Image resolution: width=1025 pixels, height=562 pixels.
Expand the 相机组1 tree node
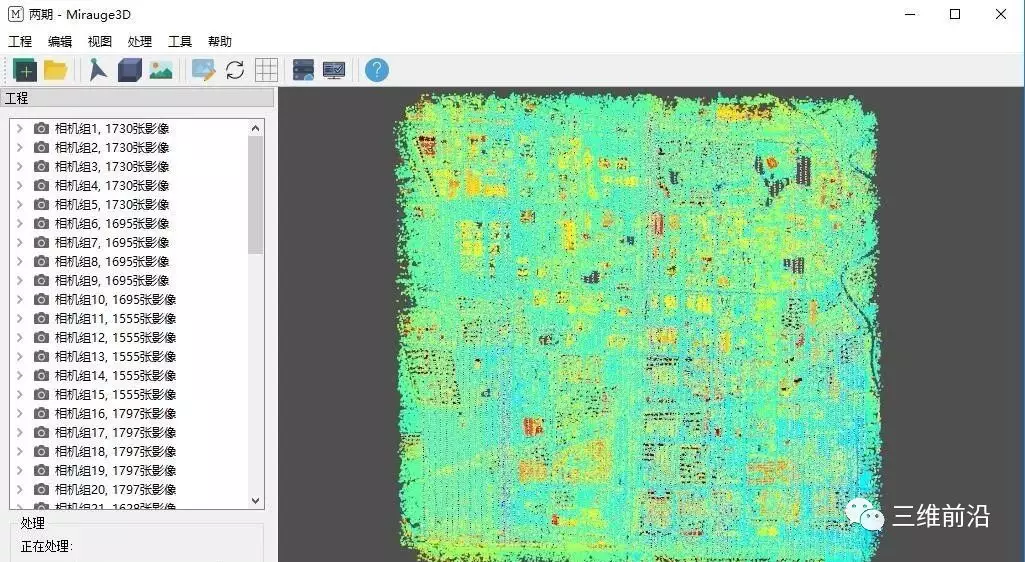20,129
